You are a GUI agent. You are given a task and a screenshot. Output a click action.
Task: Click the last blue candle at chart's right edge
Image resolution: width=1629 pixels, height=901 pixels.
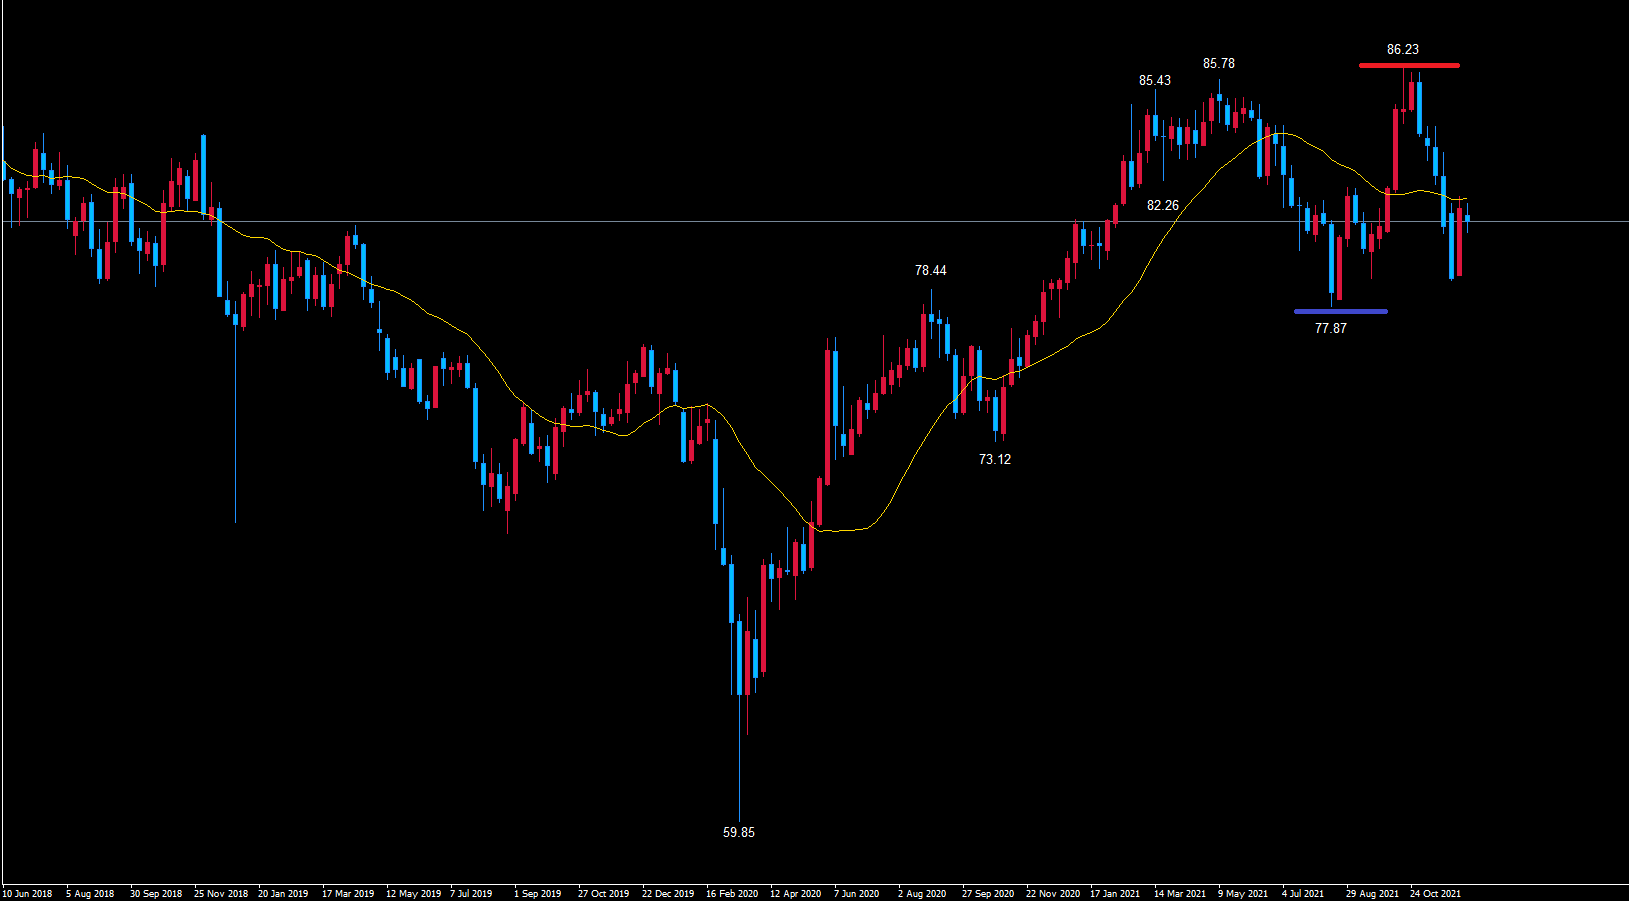(1467, 217)
